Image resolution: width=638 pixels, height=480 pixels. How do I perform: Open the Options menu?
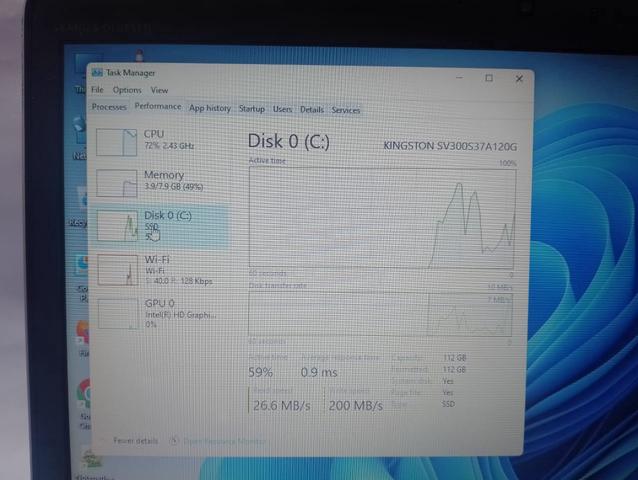click(127, 90)
